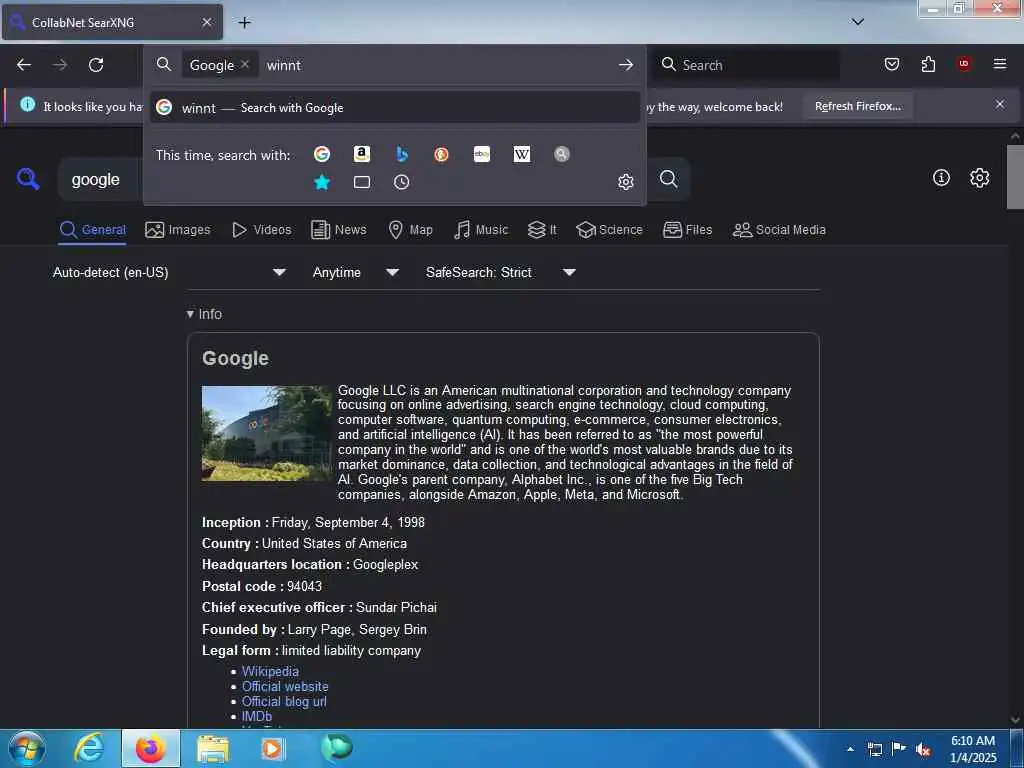Click the scrollbar down arrow

[1015, 720]
